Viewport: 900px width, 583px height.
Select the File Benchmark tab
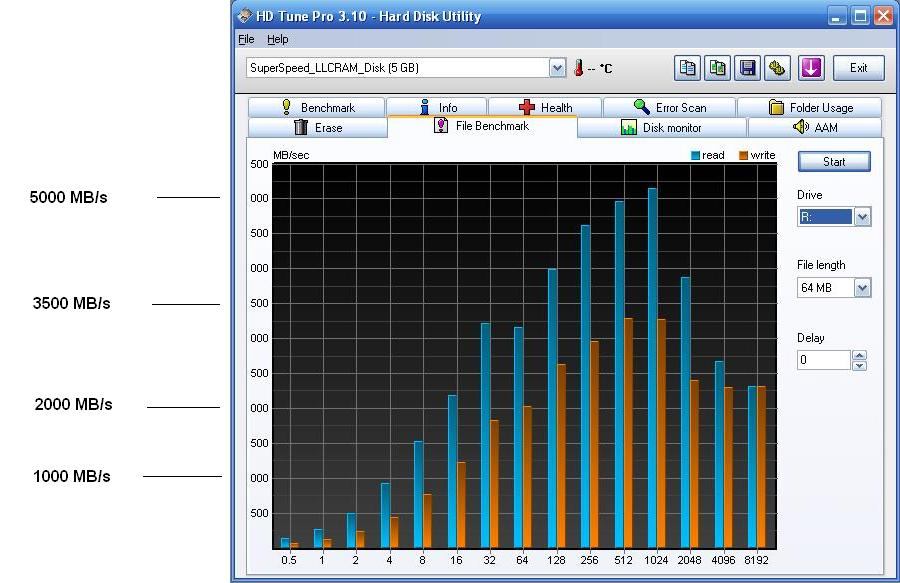pyautogui.click(x=482, y=126)
